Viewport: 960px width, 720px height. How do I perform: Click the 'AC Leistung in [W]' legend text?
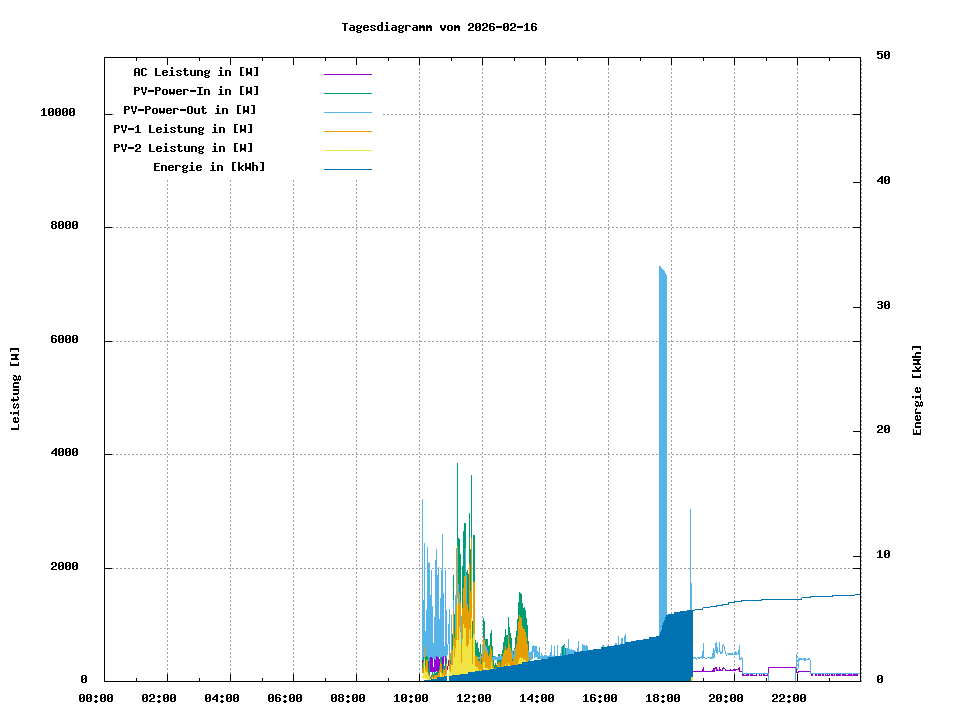[196, 72]
